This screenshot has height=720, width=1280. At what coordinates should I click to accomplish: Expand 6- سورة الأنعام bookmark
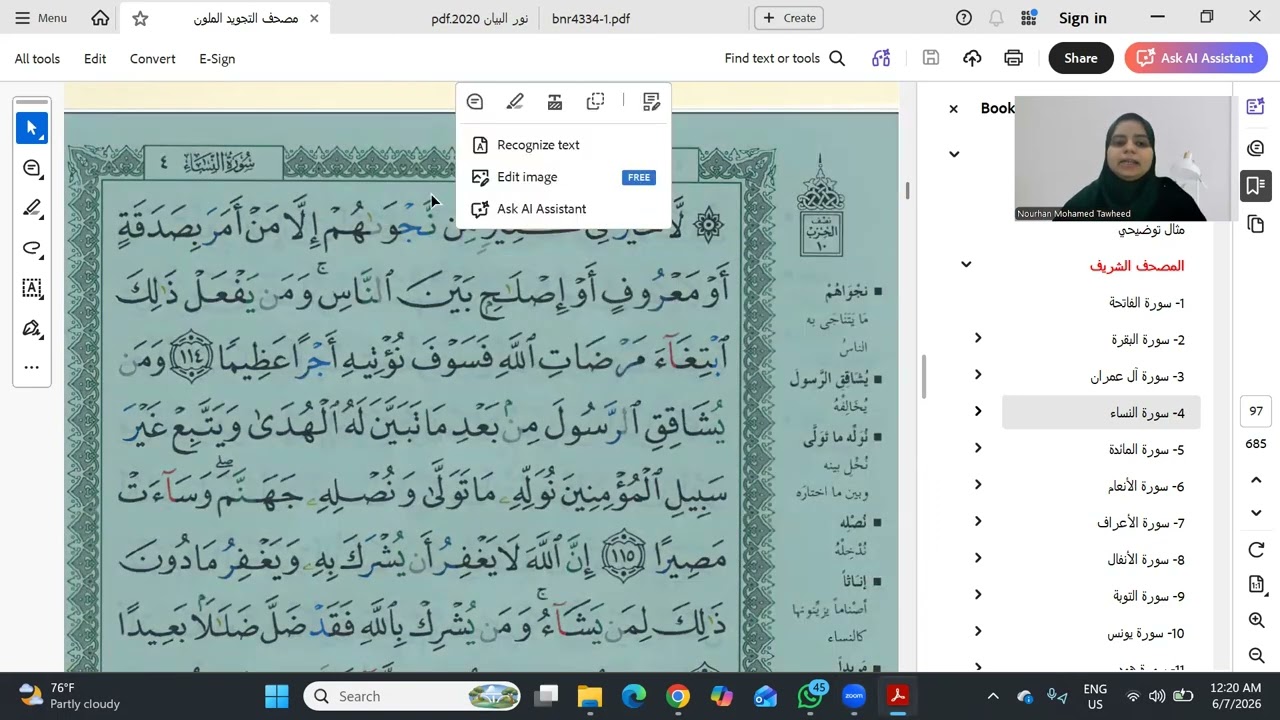click(x=978, y=485)
